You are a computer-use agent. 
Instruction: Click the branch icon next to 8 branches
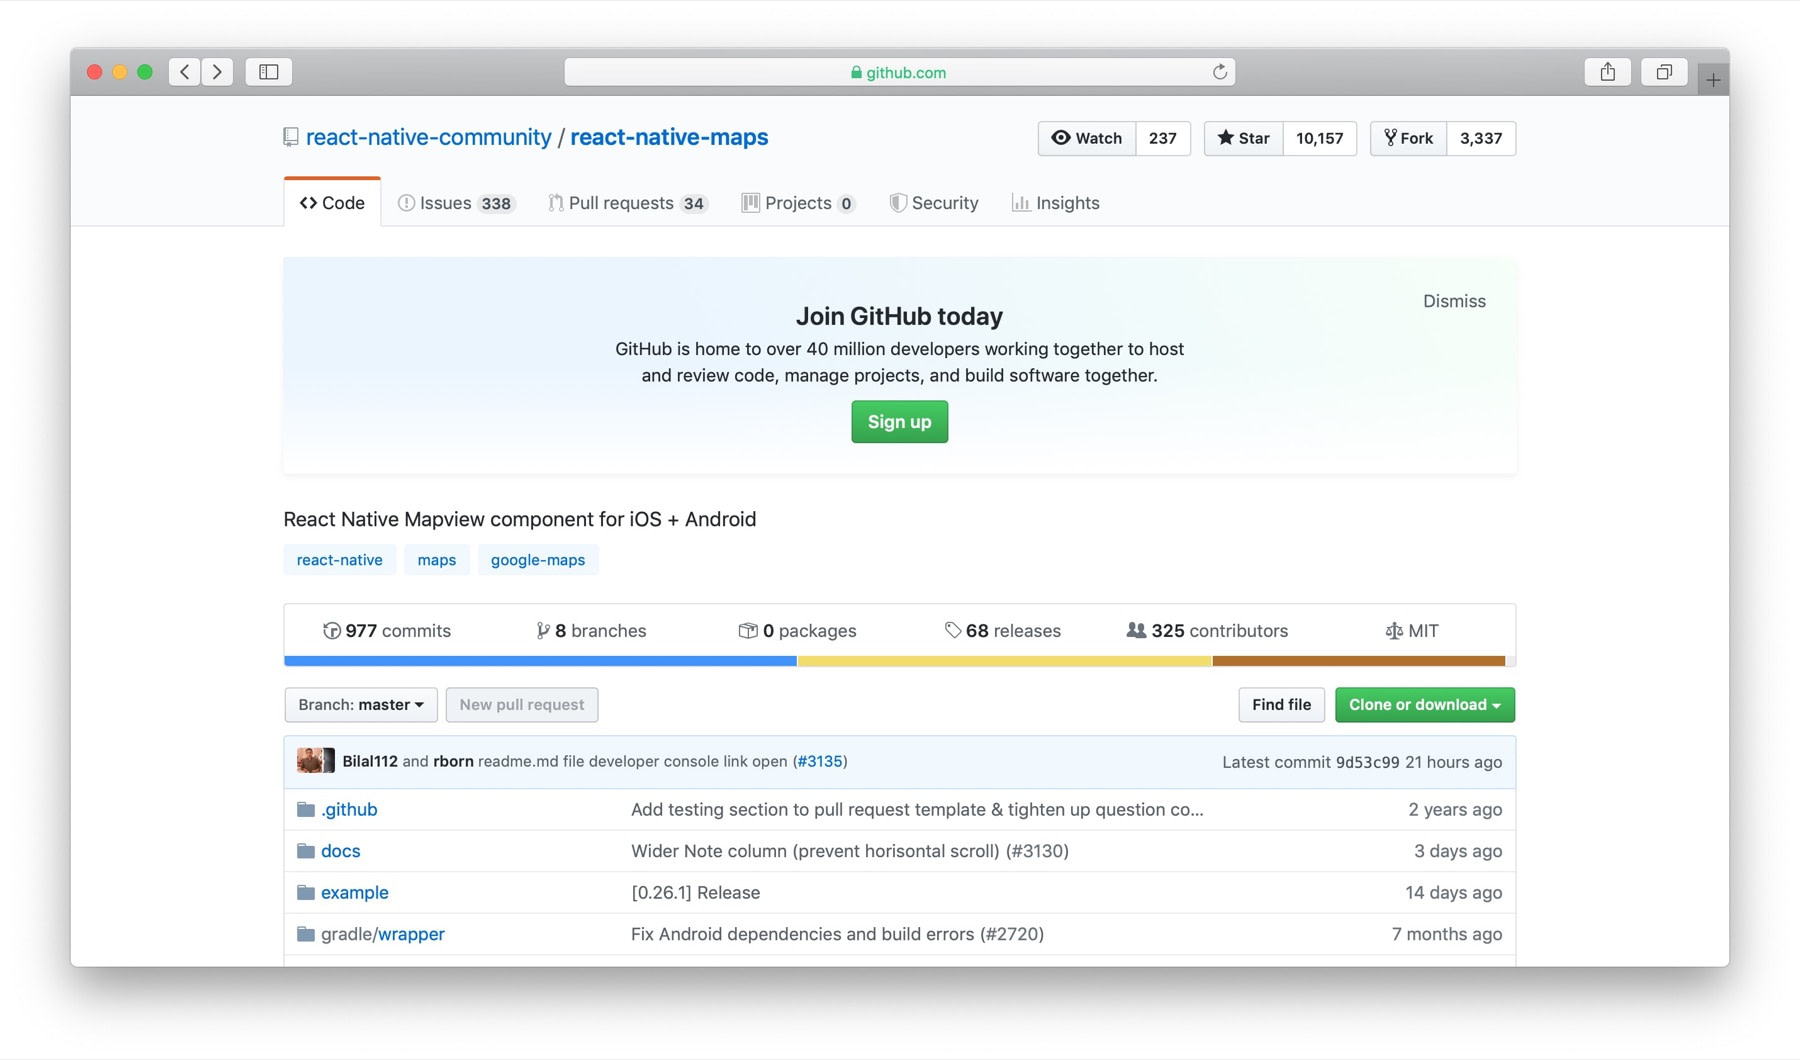[543, 630]
